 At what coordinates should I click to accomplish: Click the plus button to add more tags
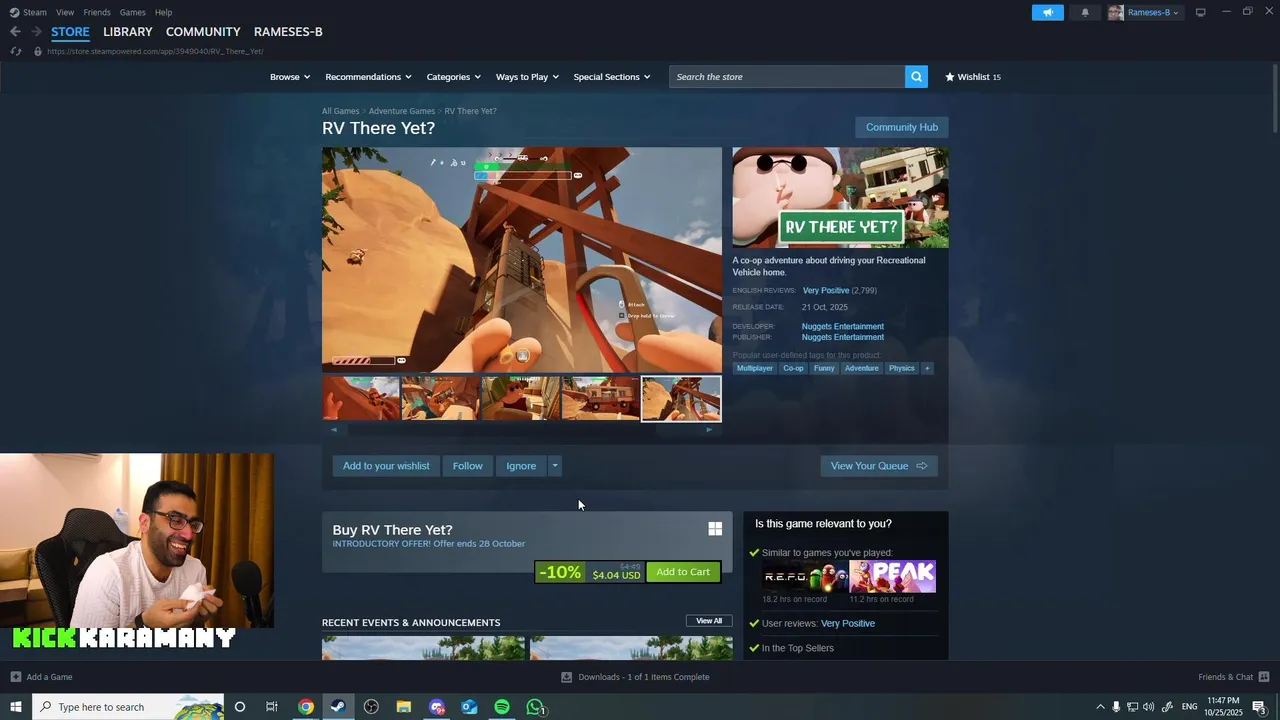(x=927, y=368)
